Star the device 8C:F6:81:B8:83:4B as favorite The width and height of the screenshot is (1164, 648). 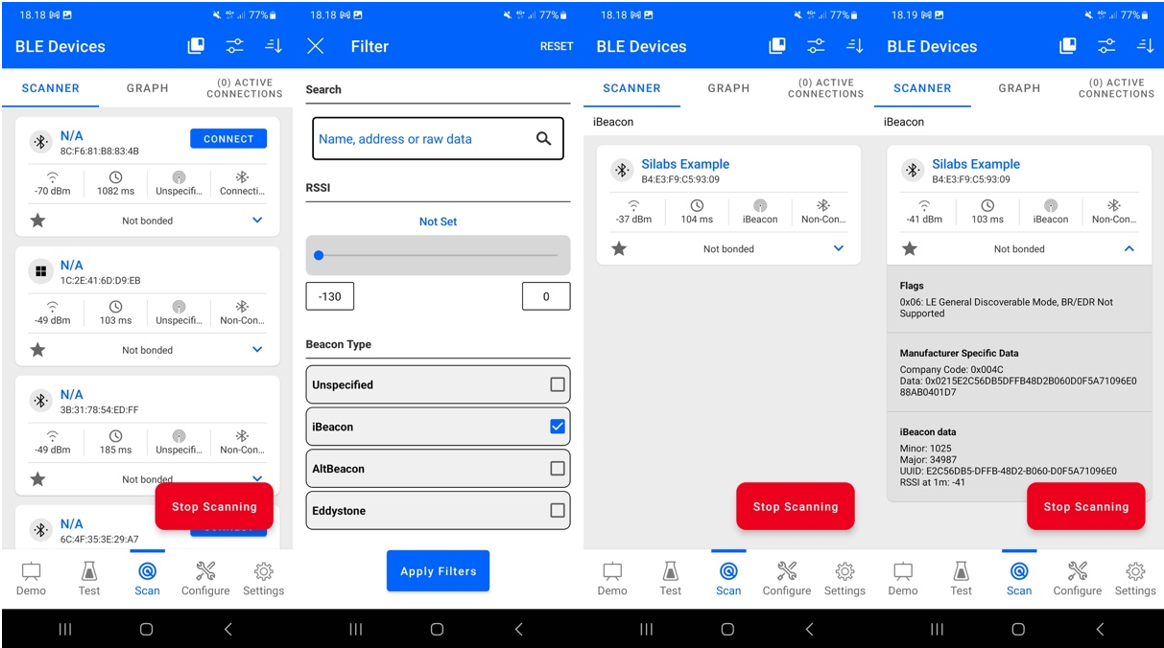click(x=38, y=220)
